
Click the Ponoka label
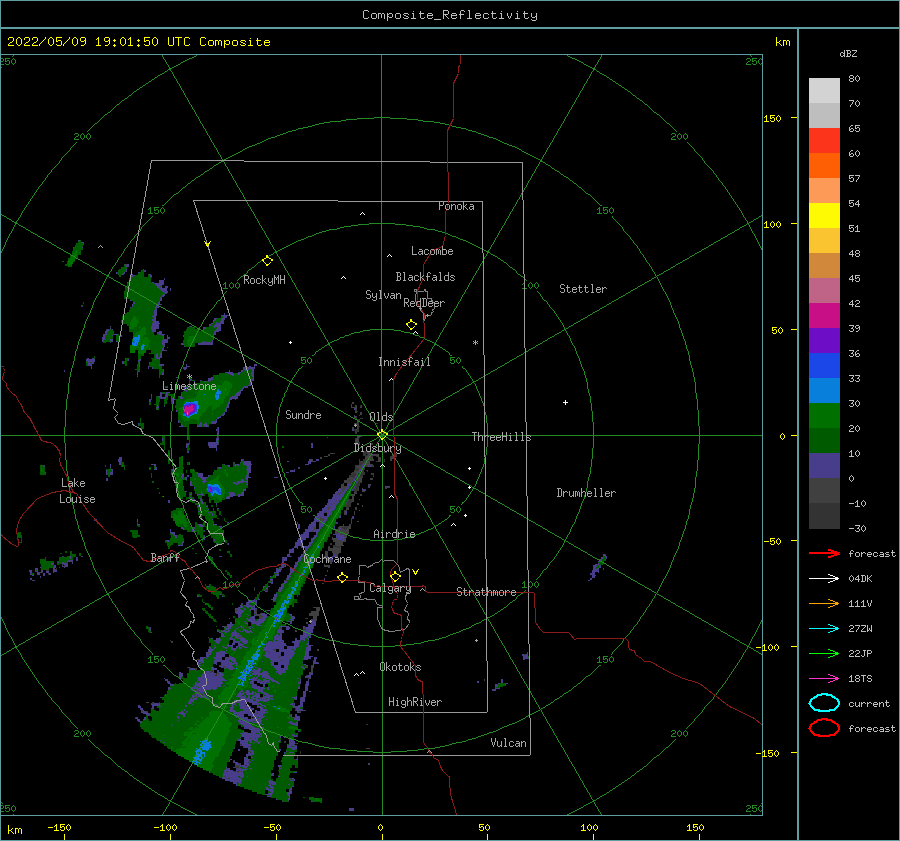[456, 206]
